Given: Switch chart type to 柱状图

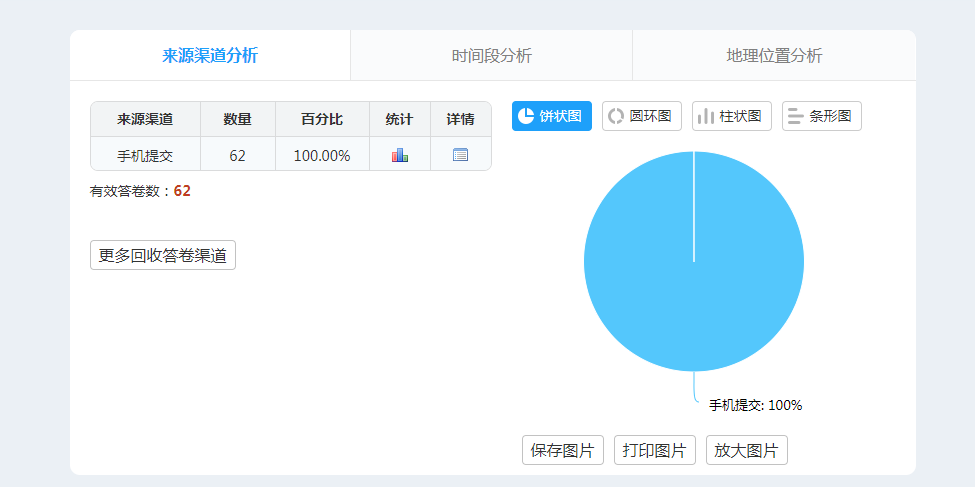Looking at the screenshot, I should 732,116.
